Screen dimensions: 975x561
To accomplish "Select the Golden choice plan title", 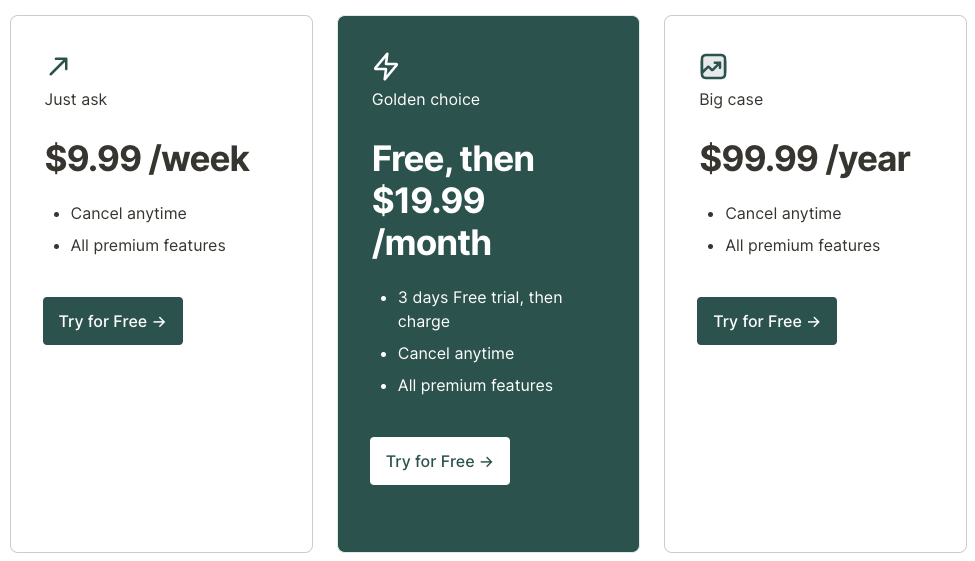I will pyautogui.click(x=426, y=100).
